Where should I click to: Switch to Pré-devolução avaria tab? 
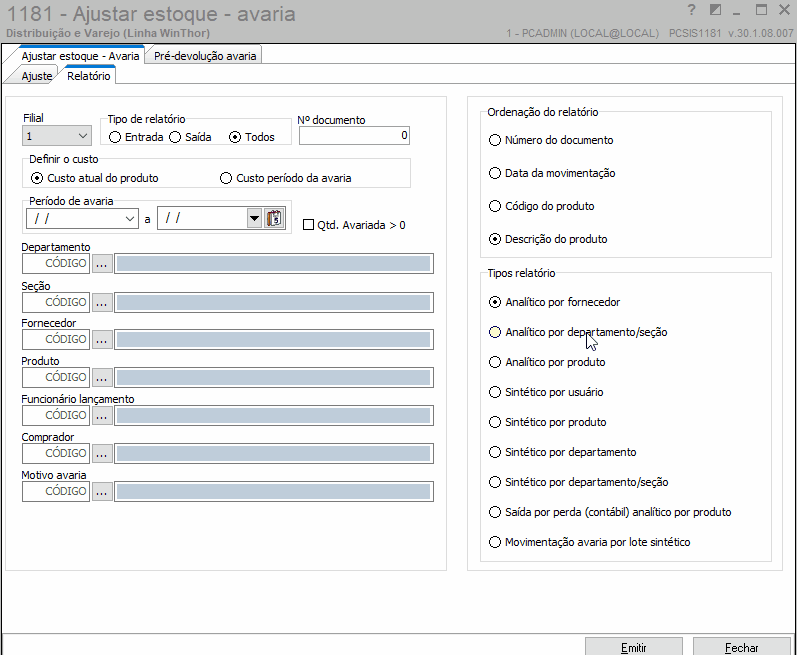205,56
